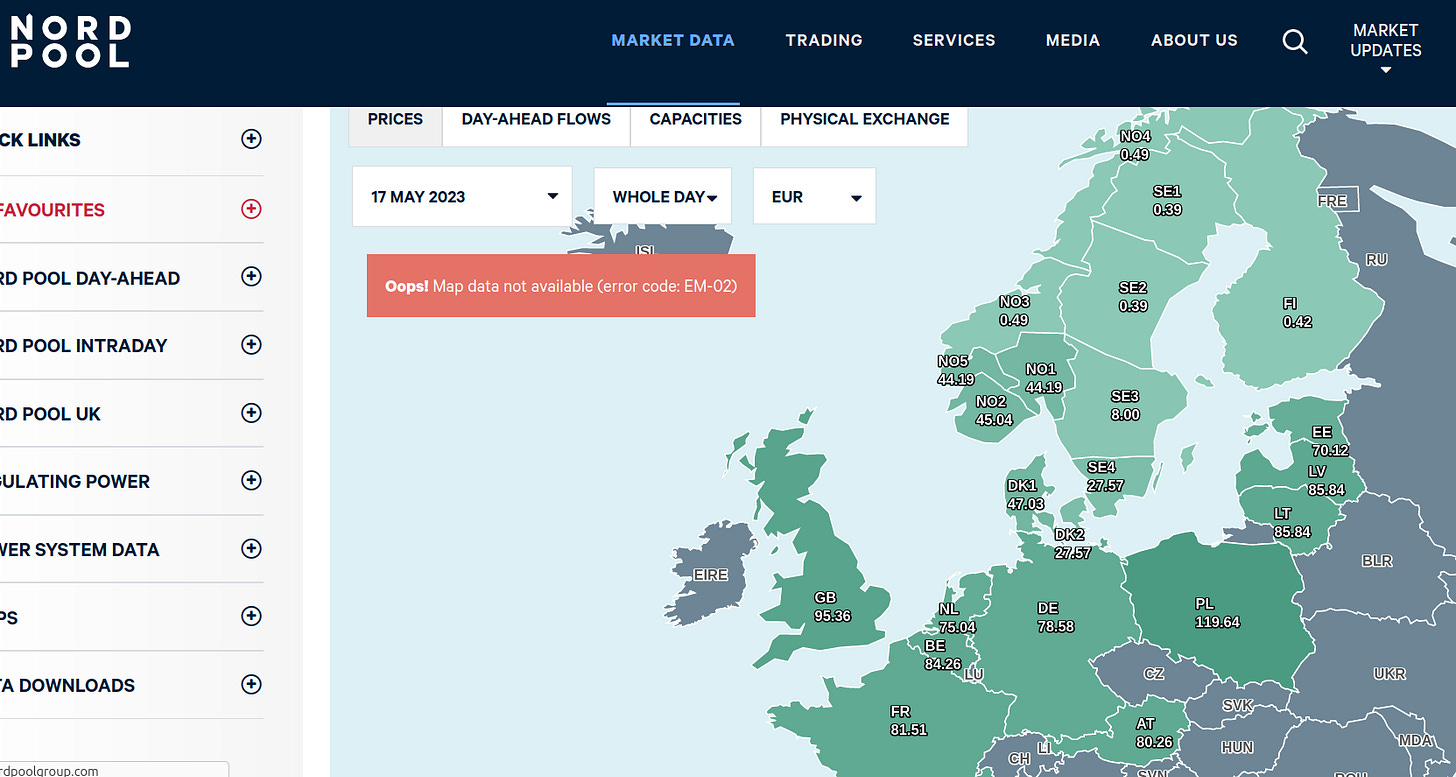Open Power System Data sidebar link
1456x777 pixels.
pyautogui.click(x=80, y=550)
